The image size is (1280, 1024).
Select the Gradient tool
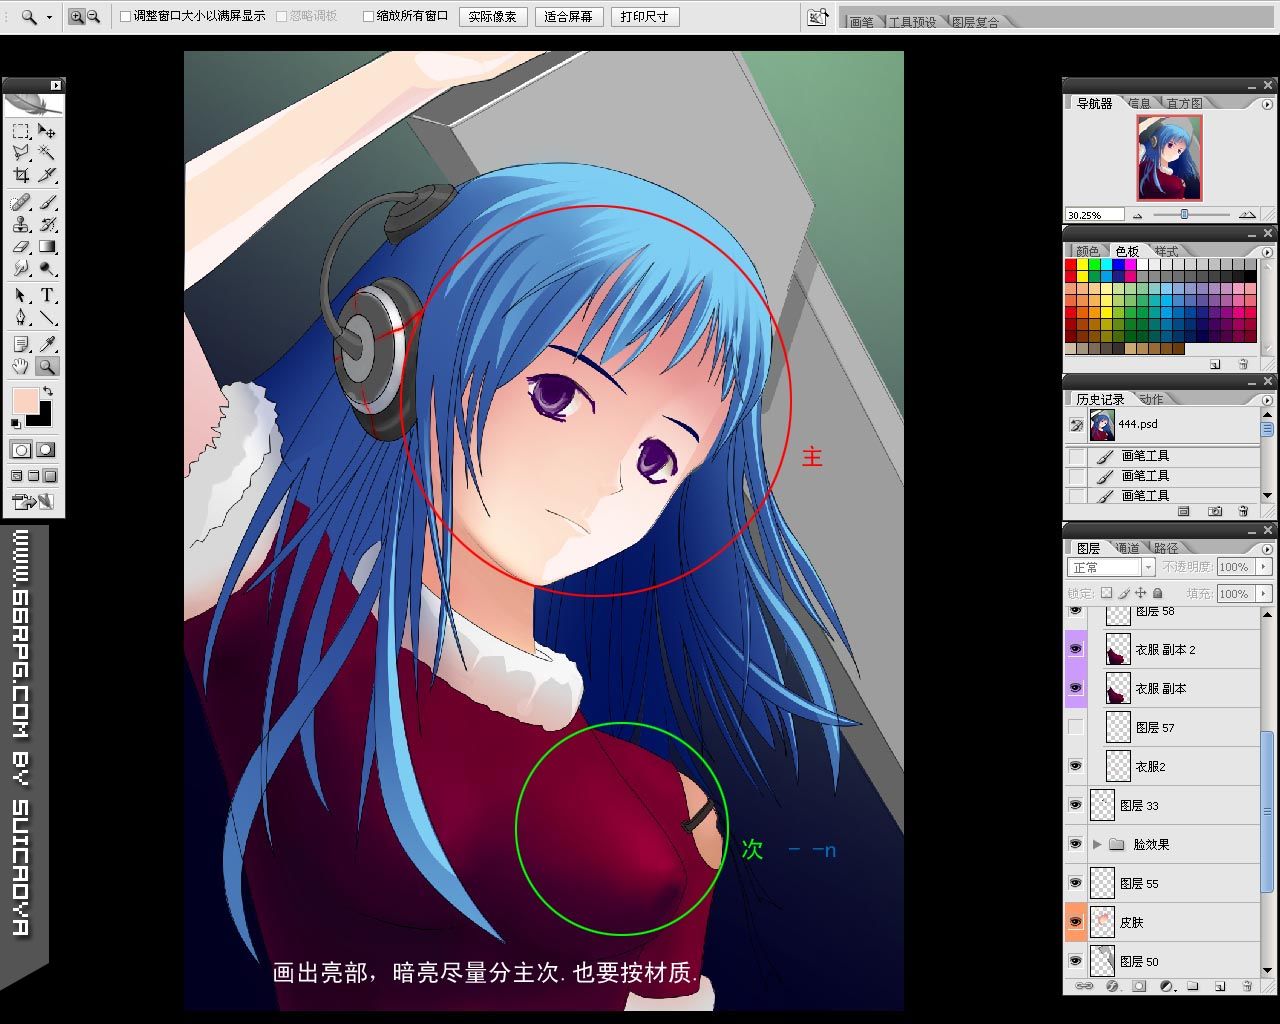tap(47, 247)
